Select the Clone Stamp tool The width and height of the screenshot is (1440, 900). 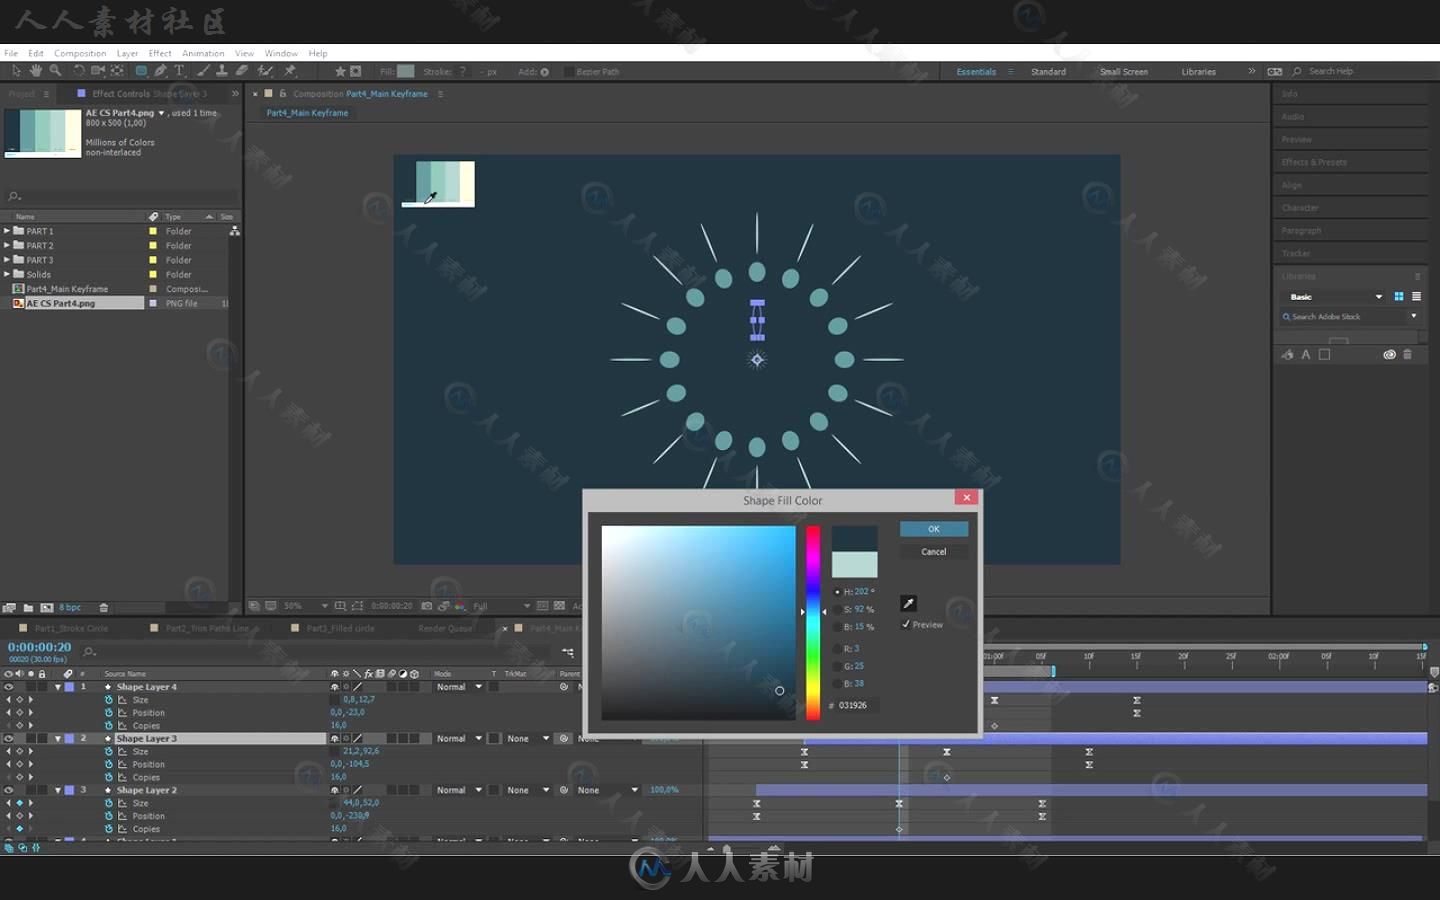point(222,71)
